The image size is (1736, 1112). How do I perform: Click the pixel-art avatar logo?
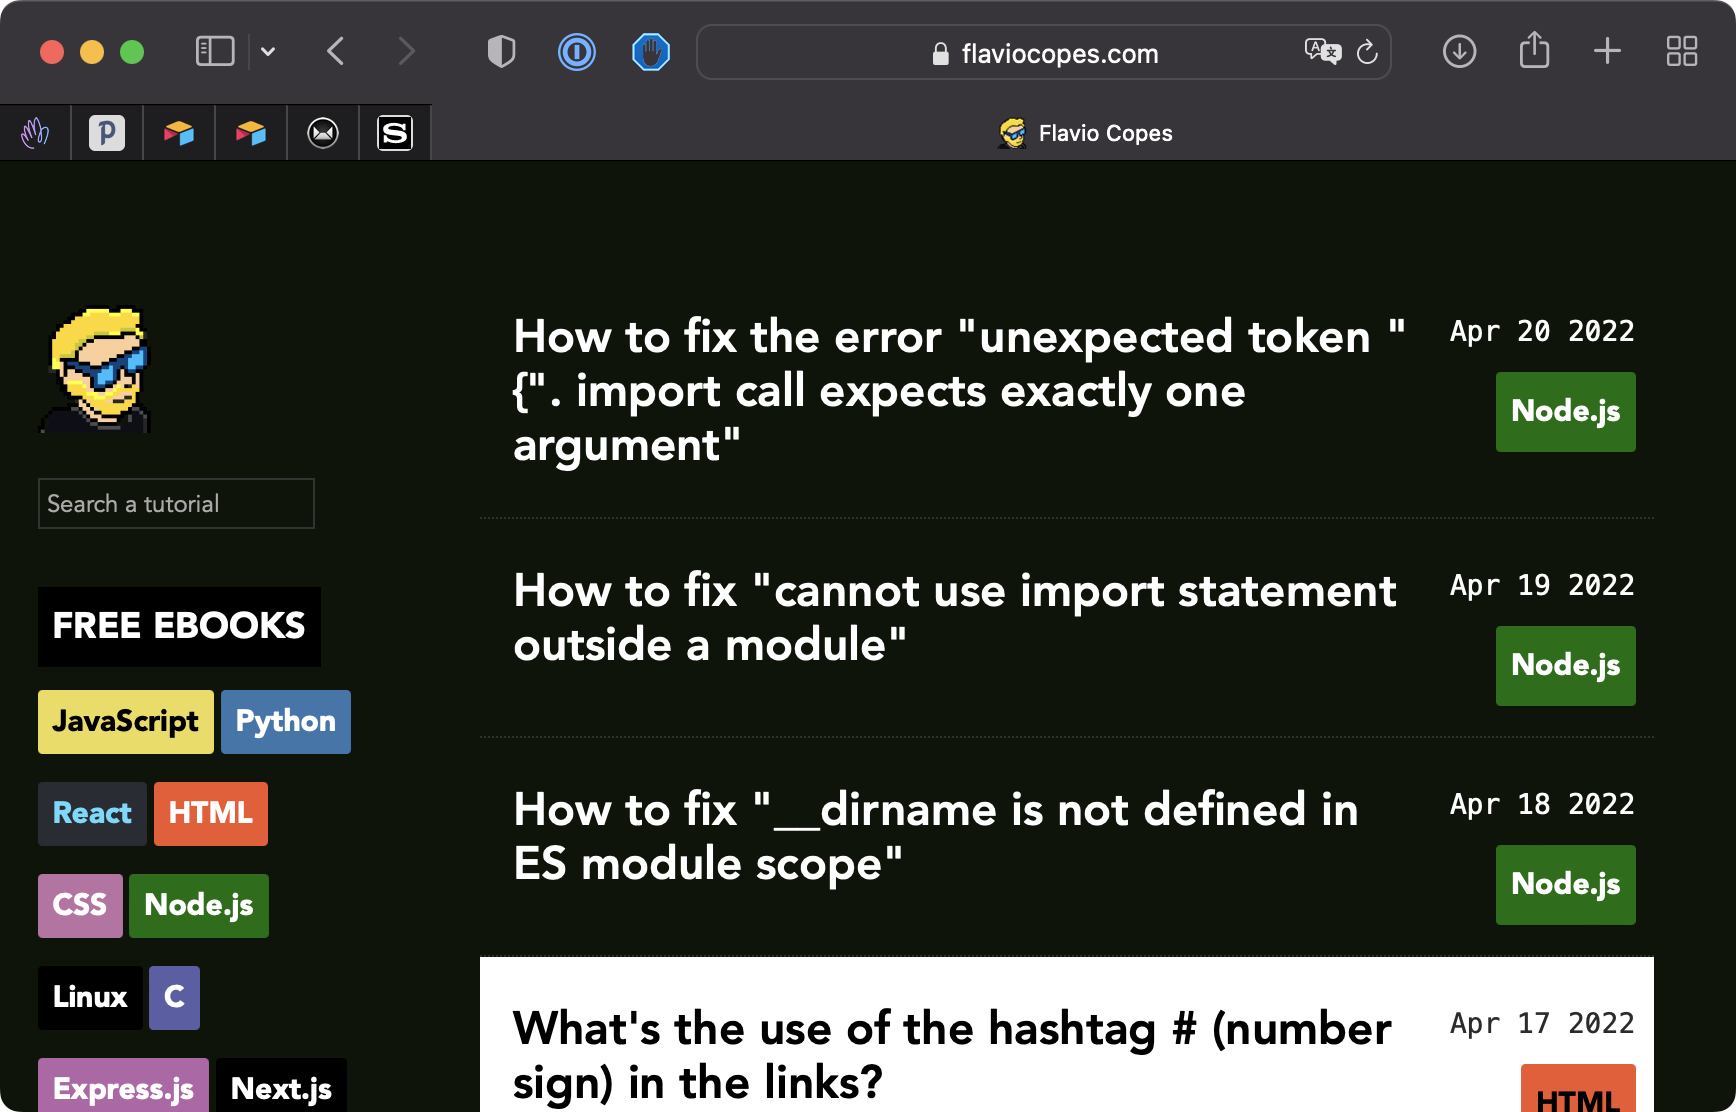coord(97,370)
